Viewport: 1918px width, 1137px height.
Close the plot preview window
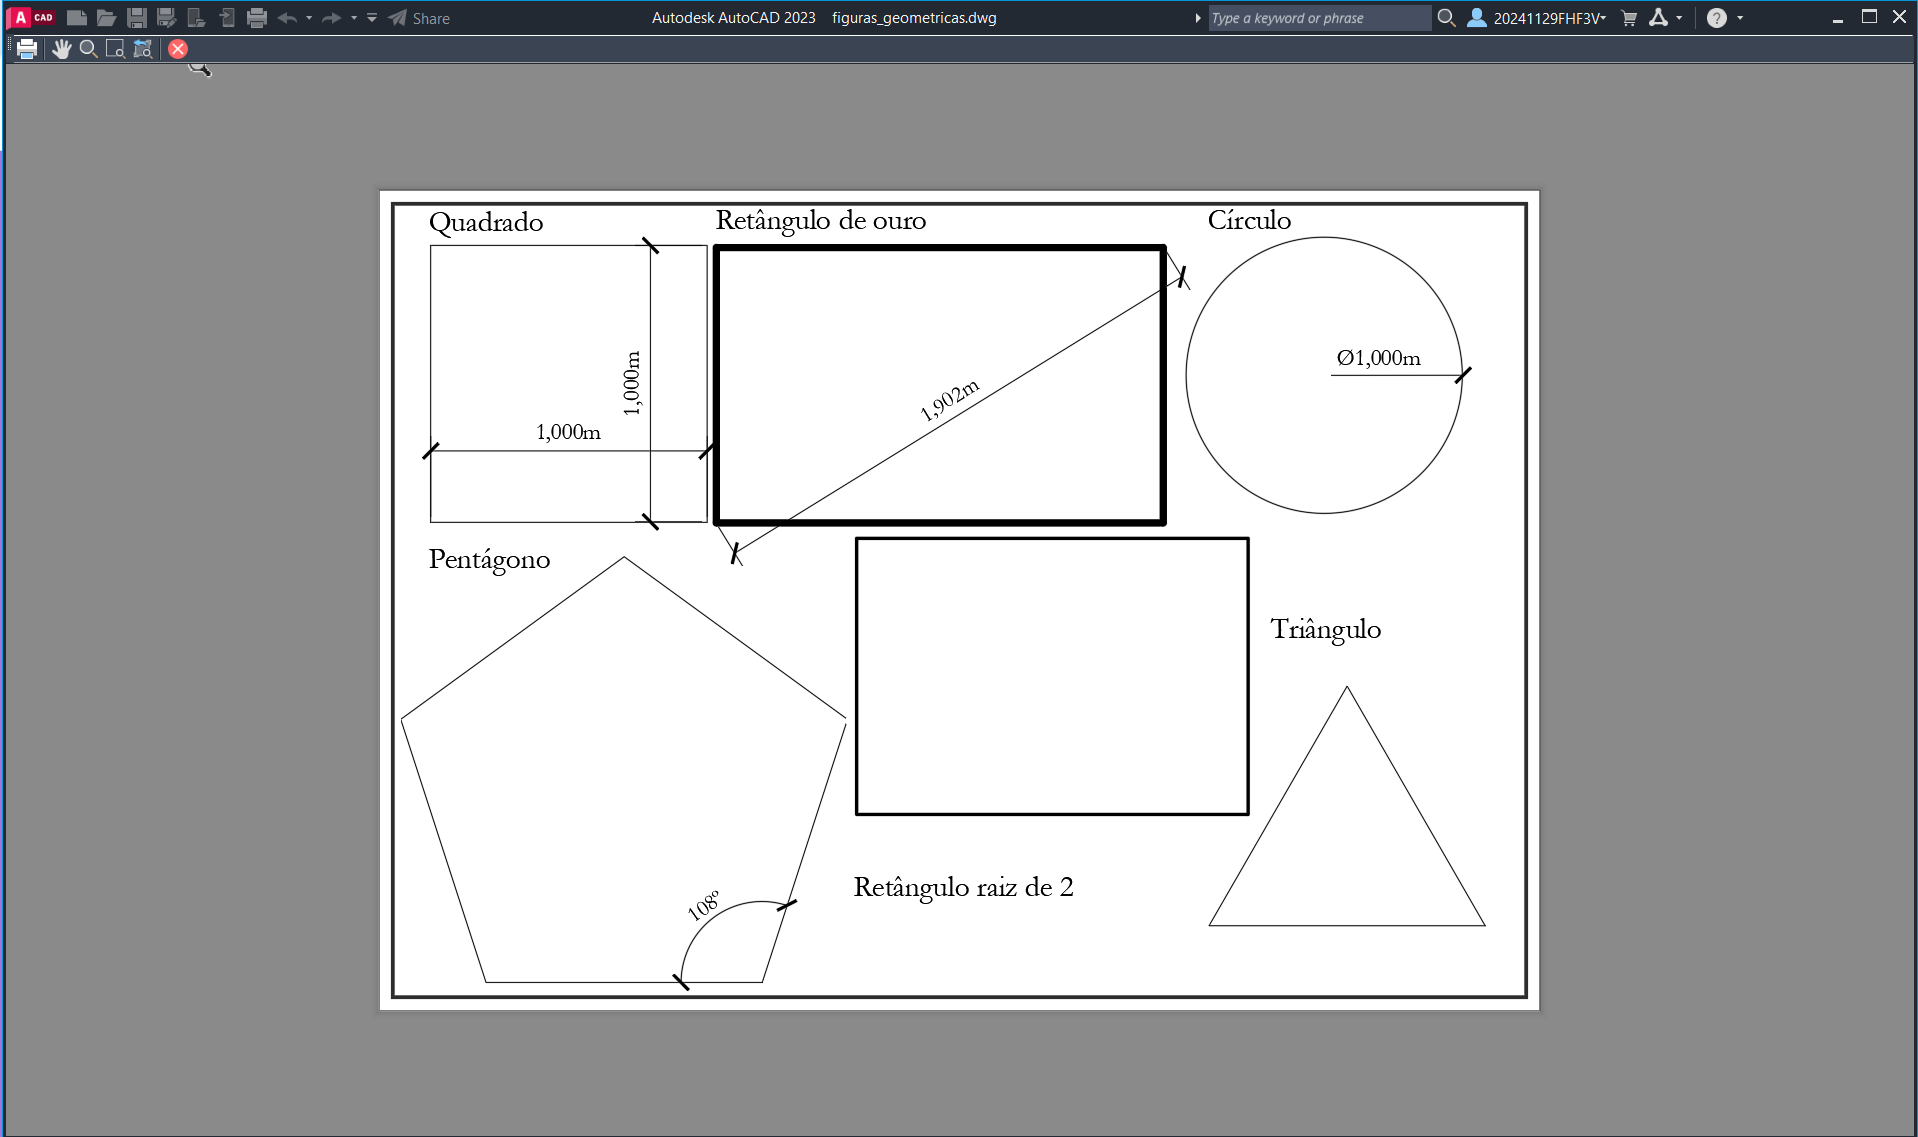[x=178, y=49]
